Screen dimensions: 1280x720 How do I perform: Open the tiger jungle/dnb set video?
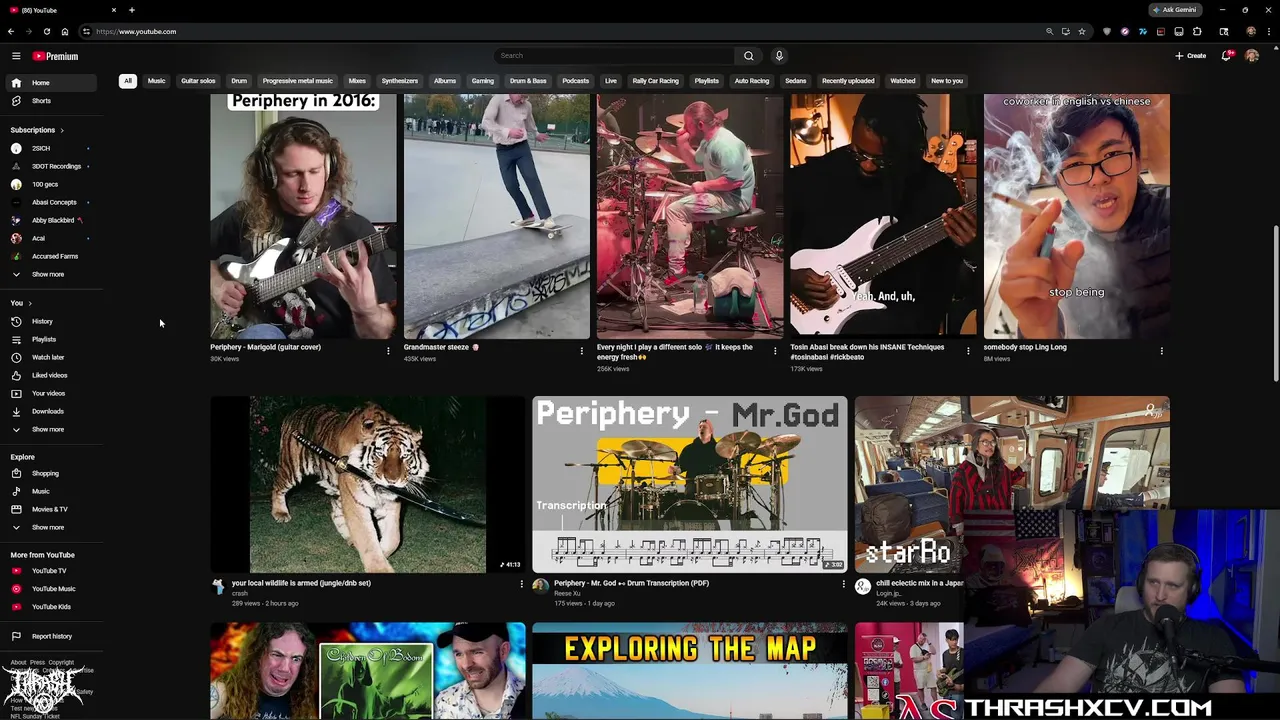point(367,484)
